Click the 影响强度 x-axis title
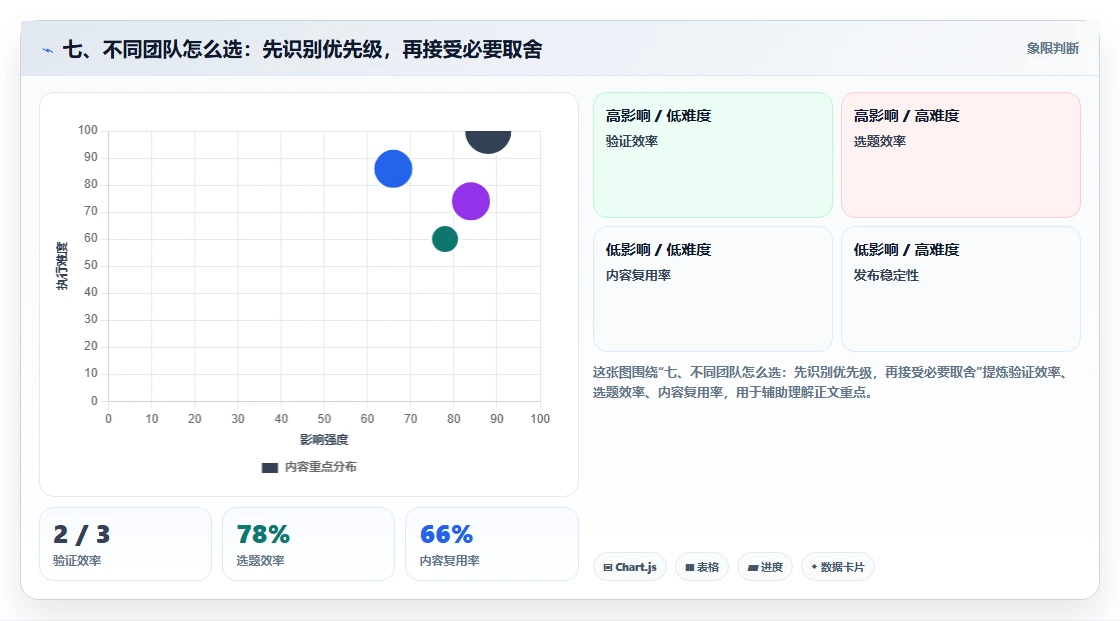 pyautogui.click(x=324, y=439)
